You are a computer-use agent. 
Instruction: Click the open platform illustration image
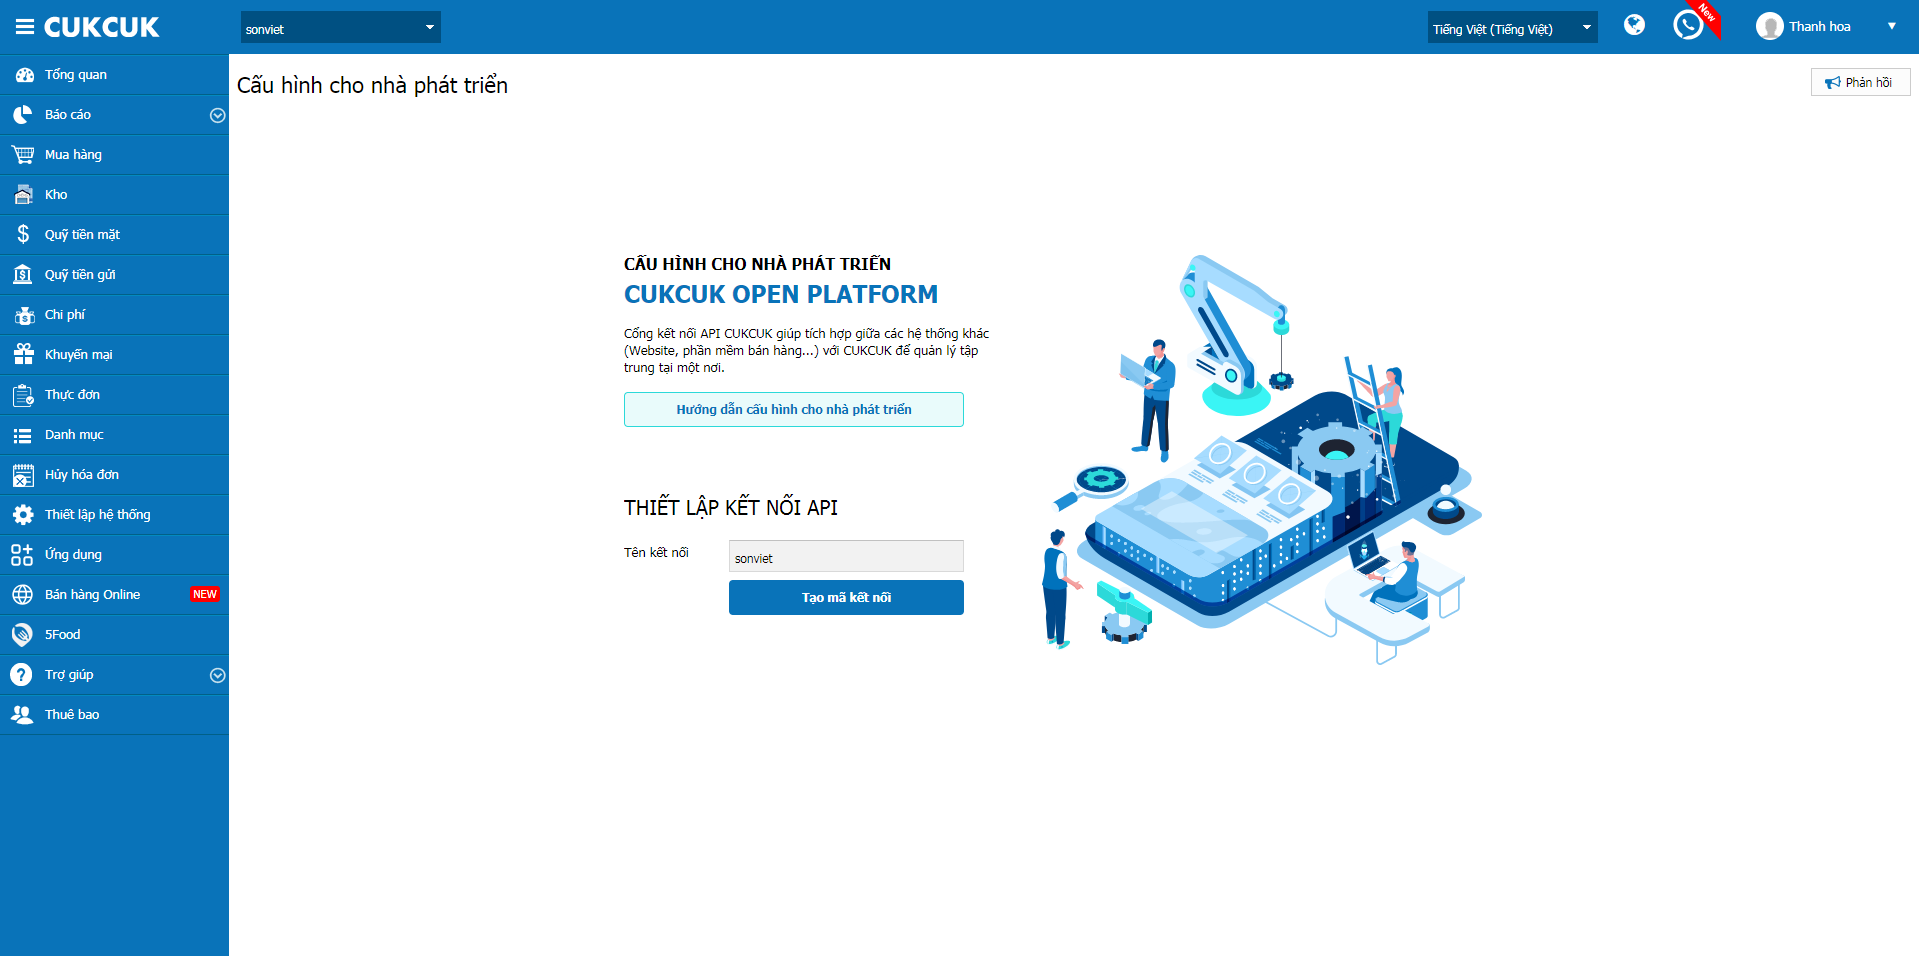(x=1260, y=458)
